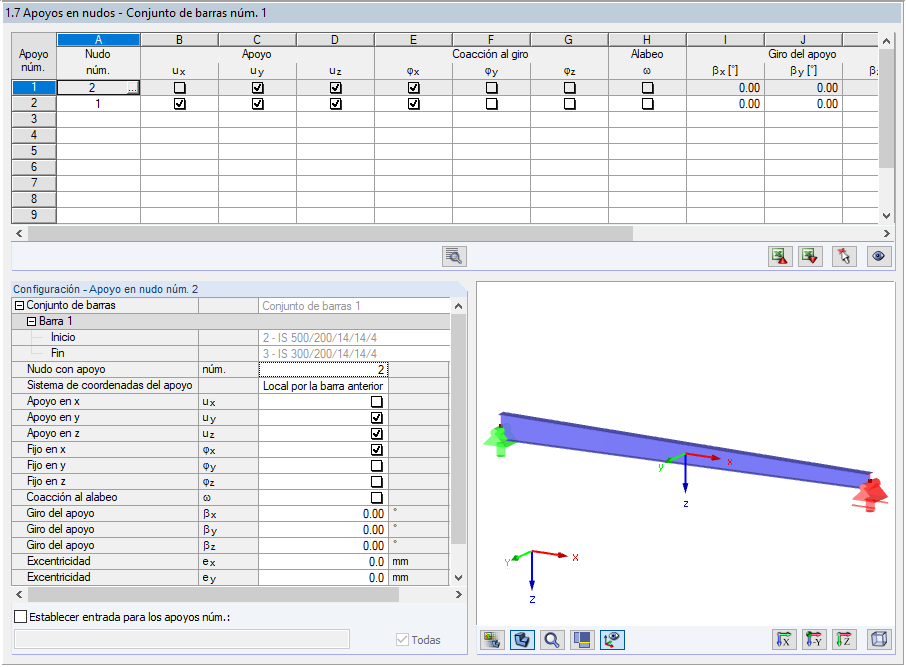Click supports number entry text field
Viewport: 906px width, 667px height.
point(182,639)
